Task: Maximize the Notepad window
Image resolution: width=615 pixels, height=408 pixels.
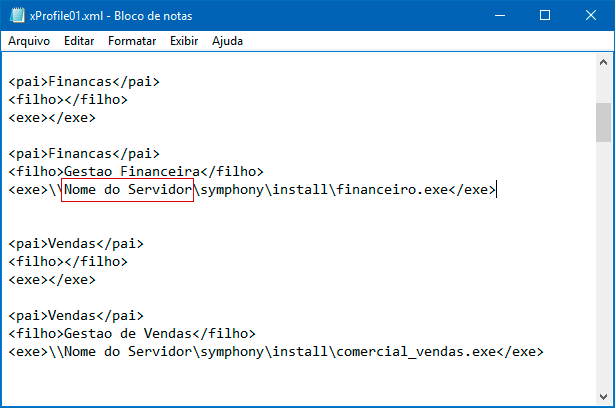Action: (543, 16)
